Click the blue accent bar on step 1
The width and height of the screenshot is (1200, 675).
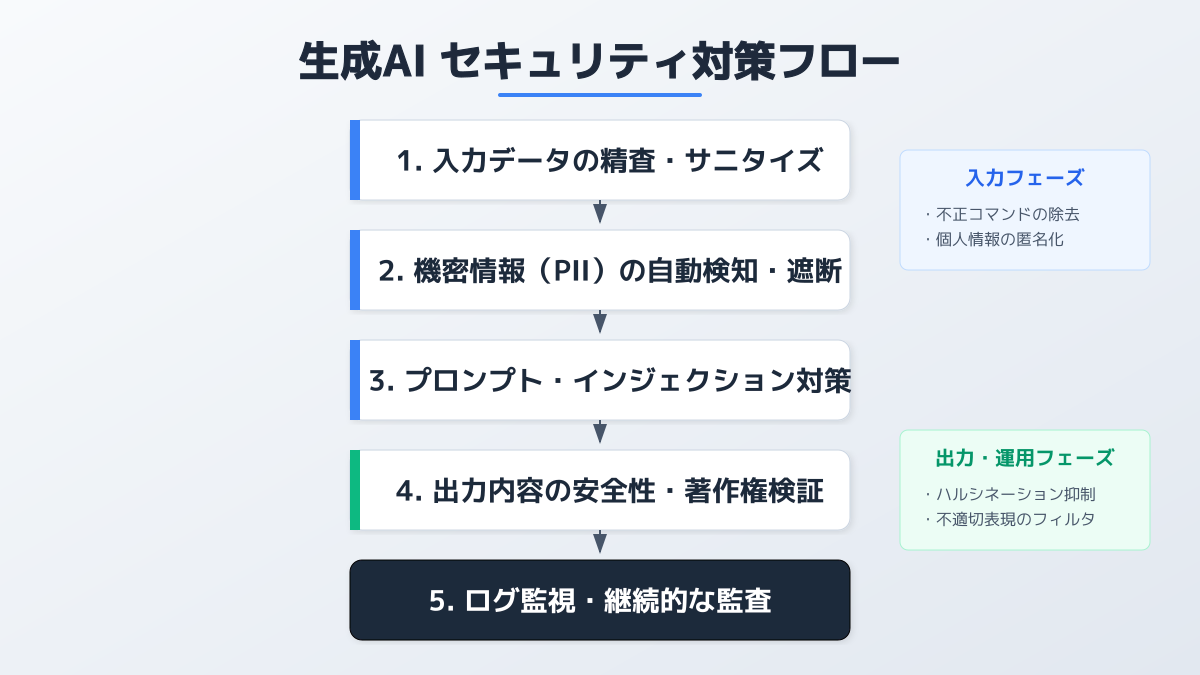pos(355,160)
